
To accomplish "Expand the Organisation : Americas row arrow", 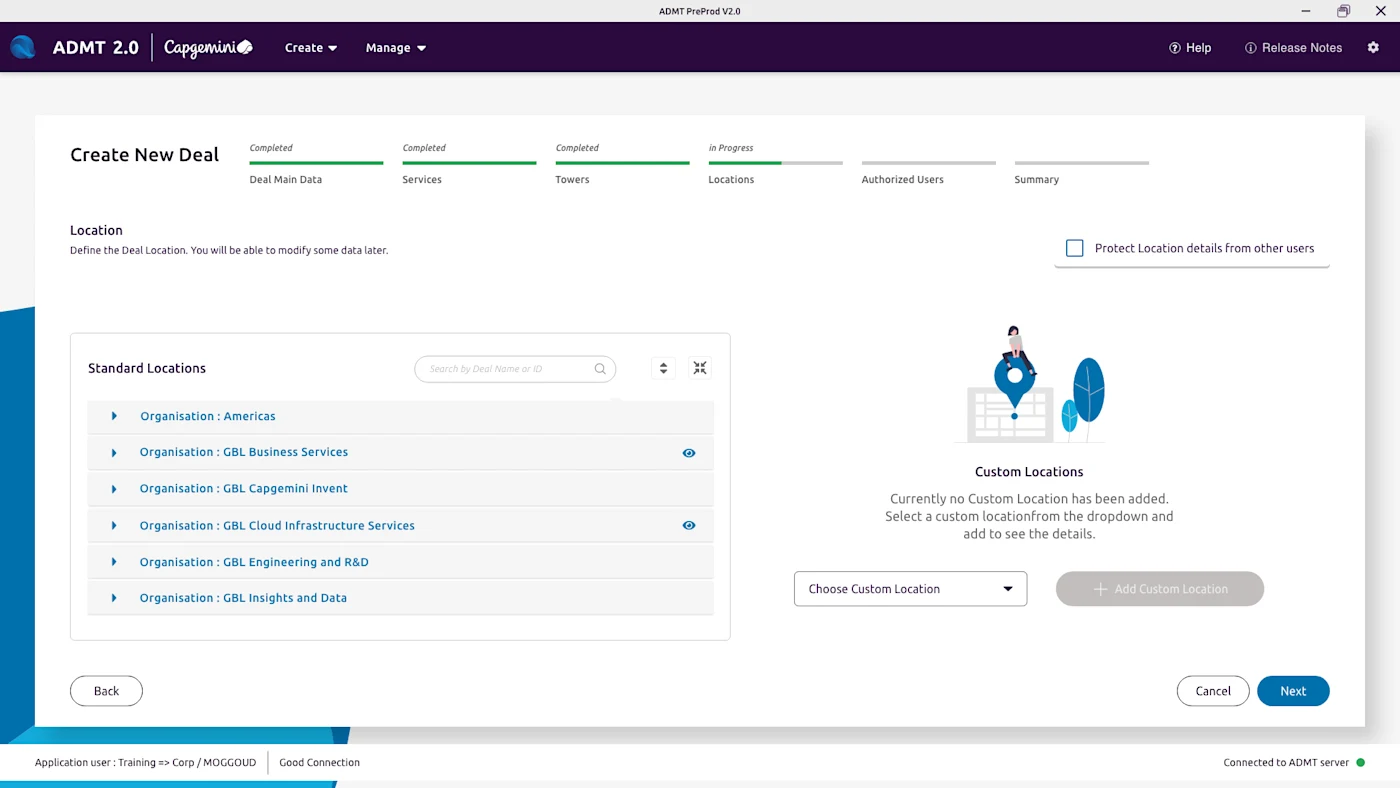I will point(114,416).
